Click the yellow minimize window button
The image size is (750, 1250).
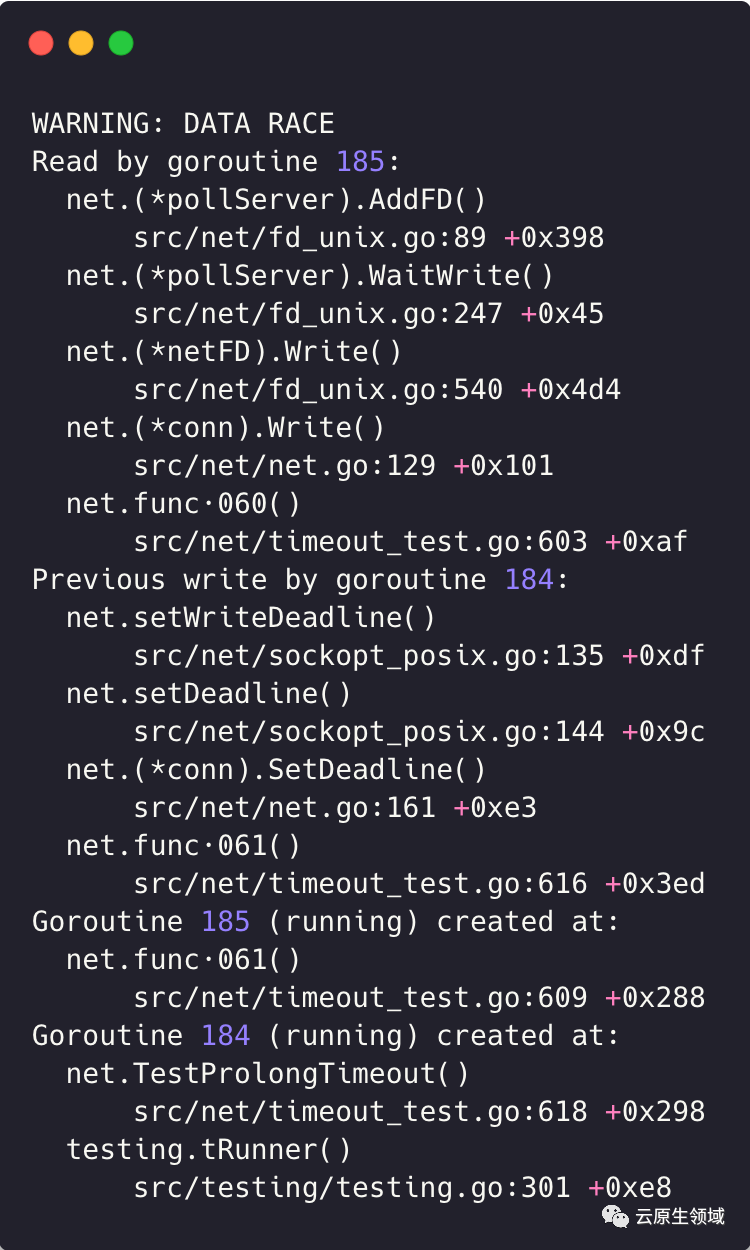coord(81,43)
